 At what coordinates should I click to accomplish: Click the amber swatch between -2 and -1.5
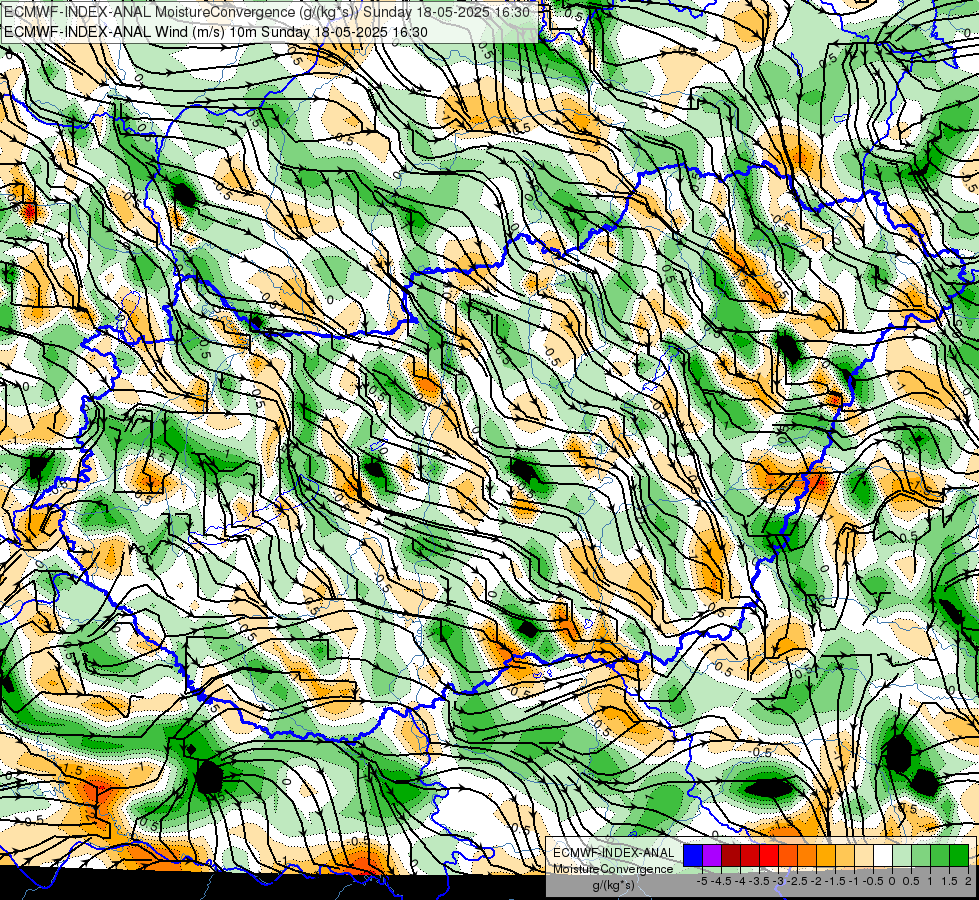coord(826,856)
